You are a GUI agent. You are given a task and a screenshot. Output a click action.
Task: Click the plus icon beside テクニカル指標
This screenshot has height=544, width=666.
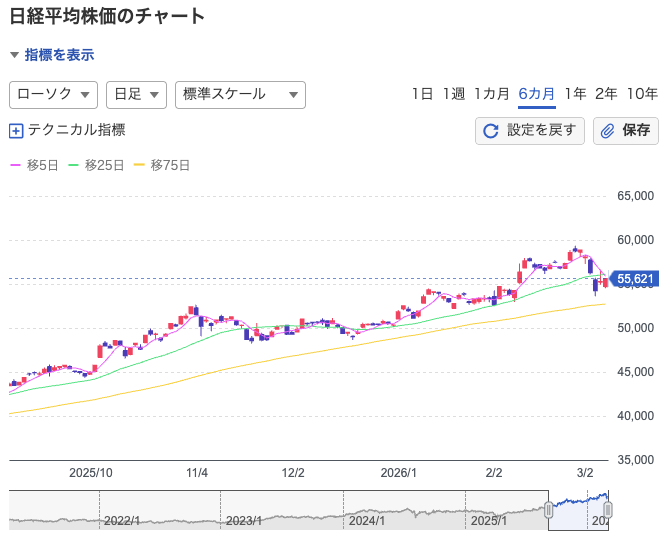(16, 131)
